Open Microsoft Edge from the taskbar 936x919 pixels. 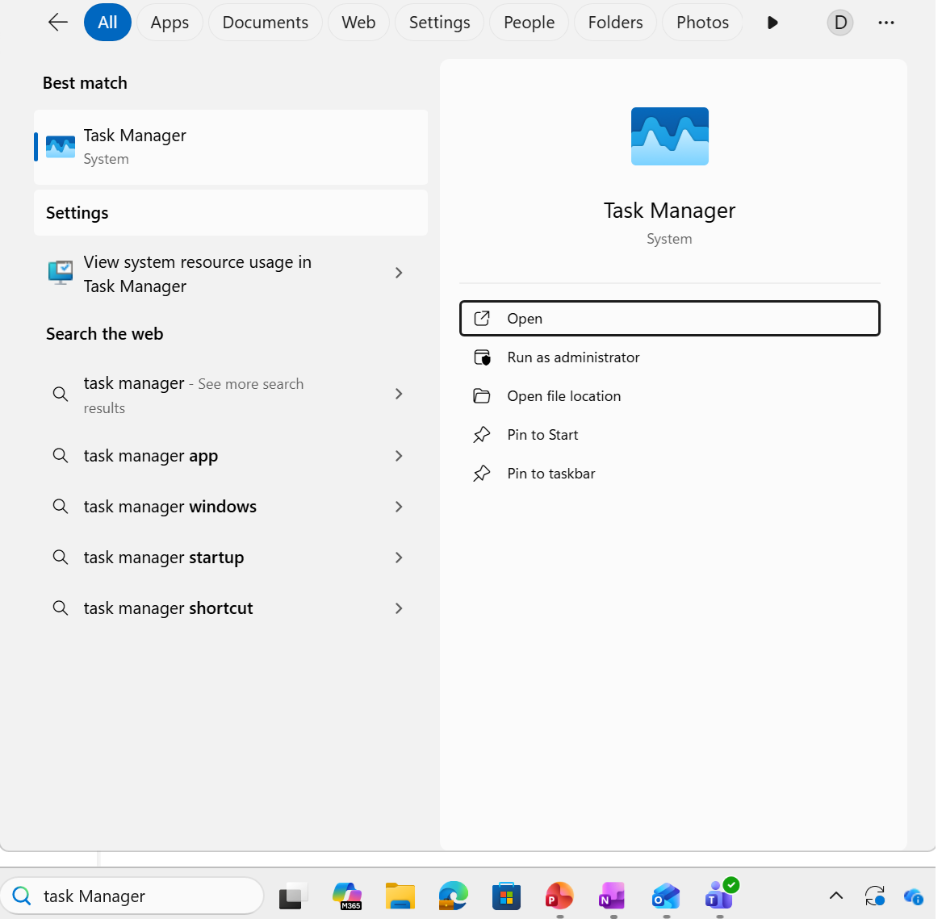(453, 895)
